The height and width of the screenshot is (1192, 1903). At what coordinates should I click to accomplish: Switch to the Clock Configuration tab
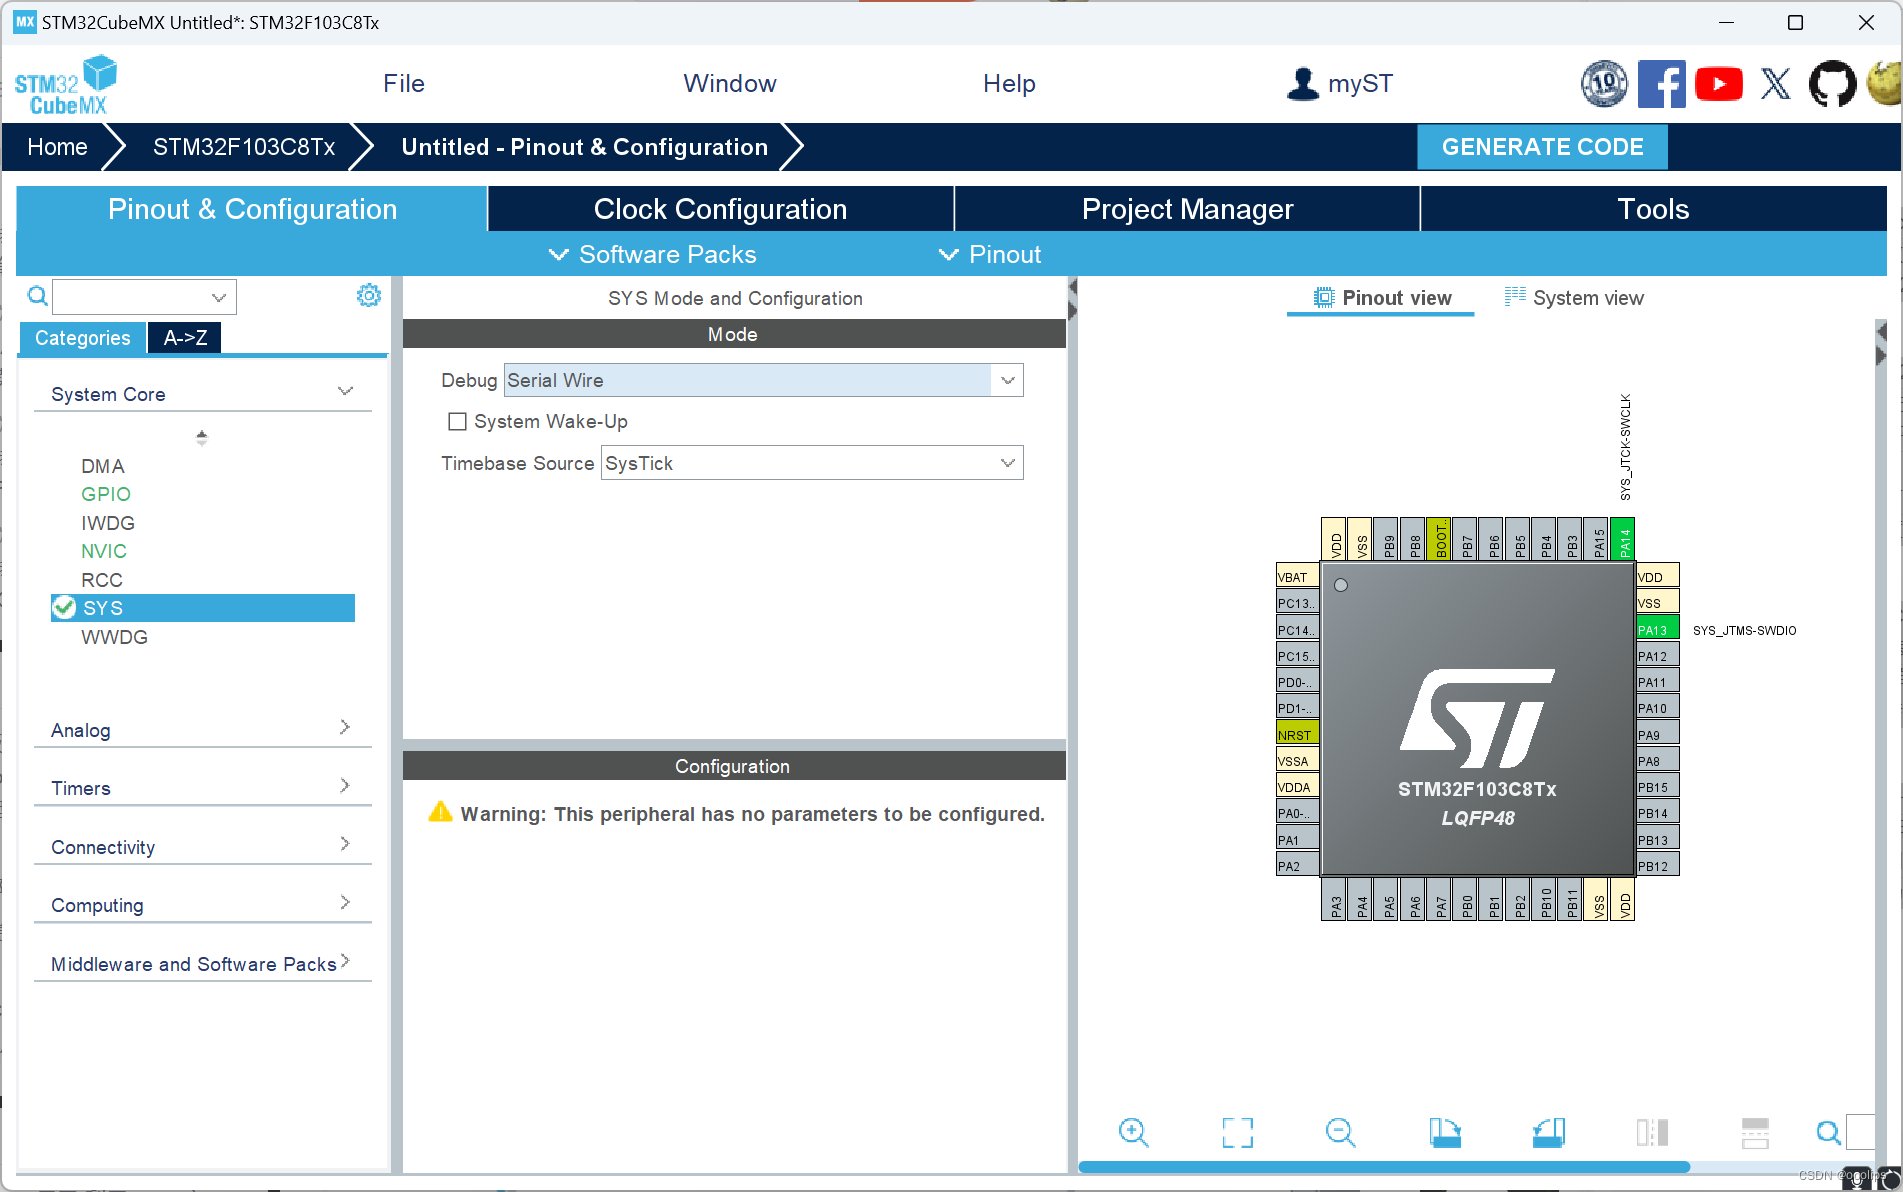click(x=720, y=208)
